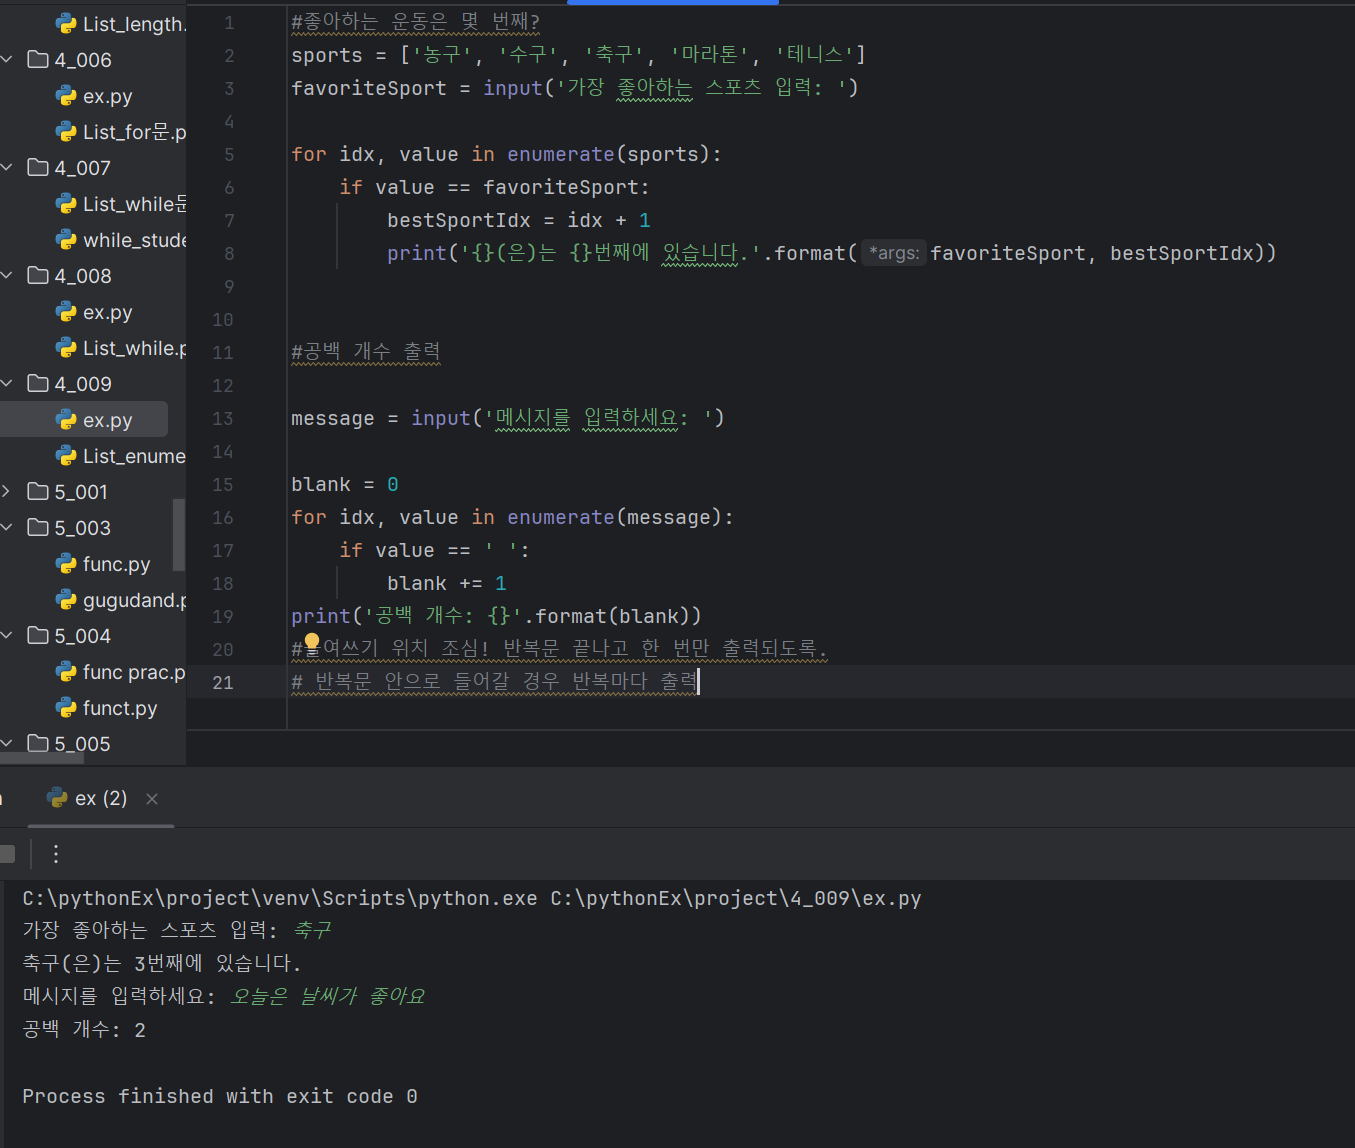
Task: Click Python icon beside List_for문 file
Action: point(66,132)
